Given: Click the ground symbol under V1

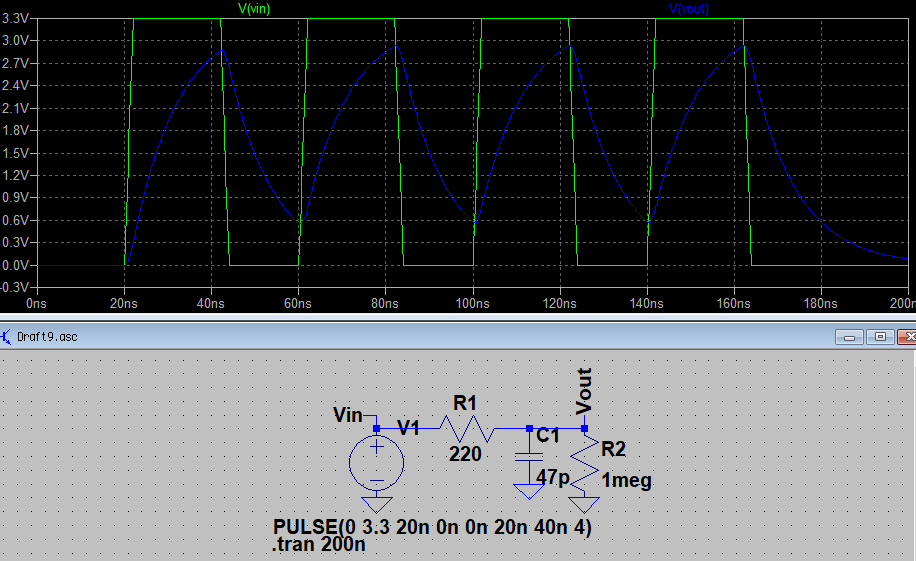Looking at the screenshot, I should coord(377,504).
